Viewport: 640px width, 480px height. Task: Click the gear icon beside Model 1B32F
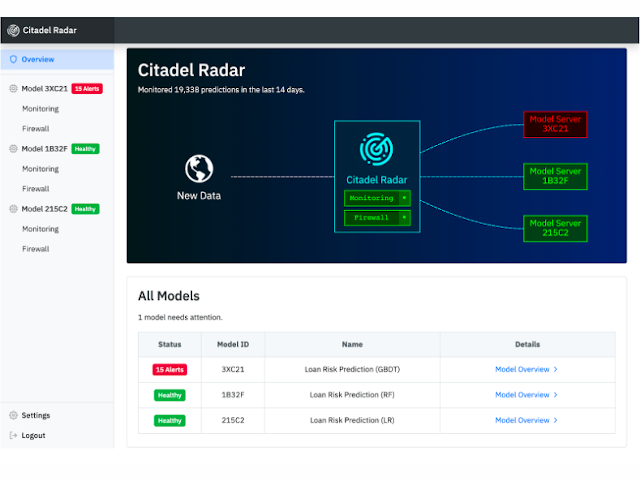(x=13, y=149)
